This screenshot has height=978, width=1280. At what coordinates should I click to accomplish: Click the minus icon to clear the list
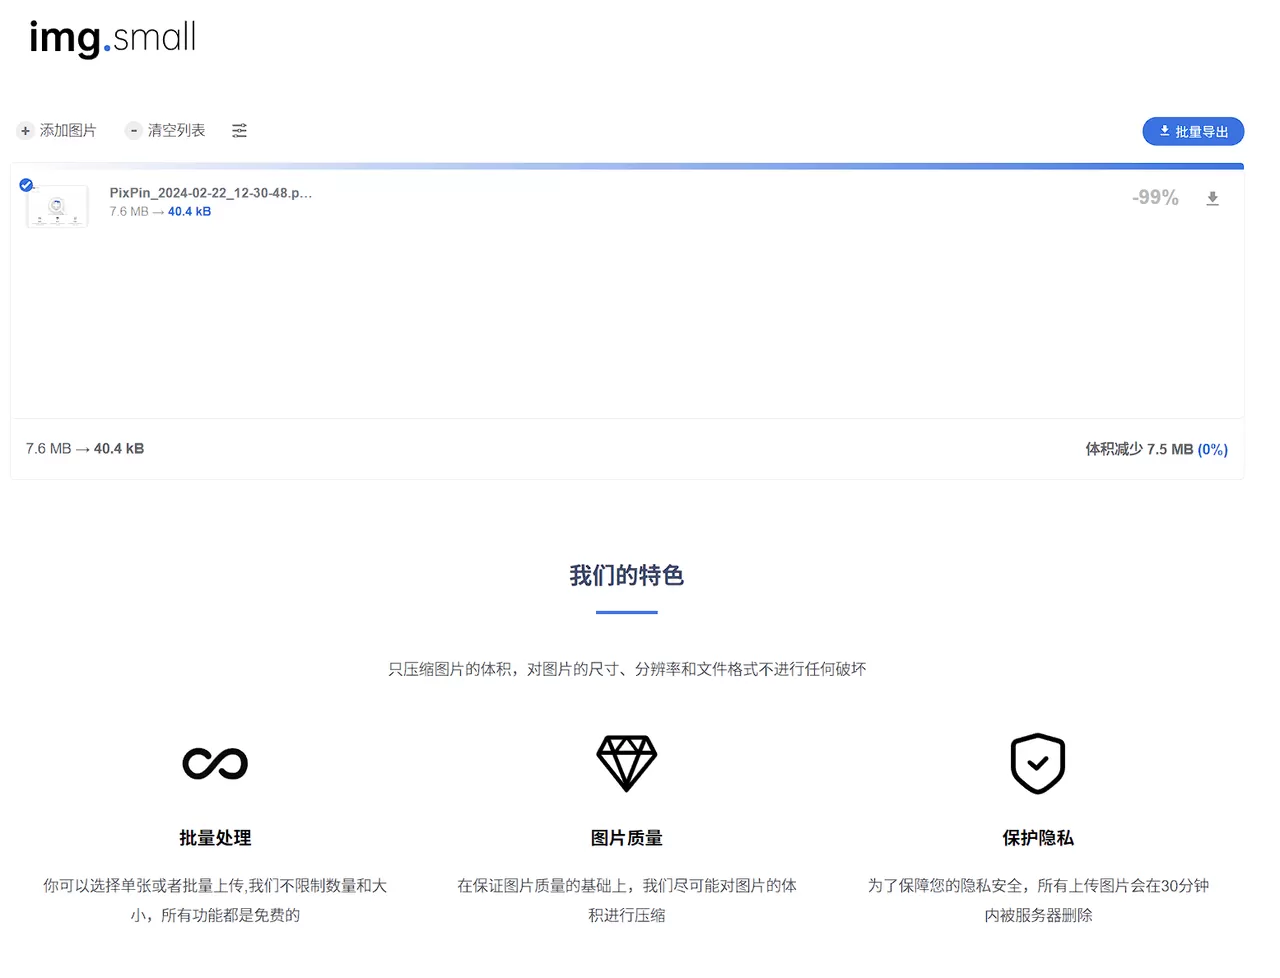133,130
